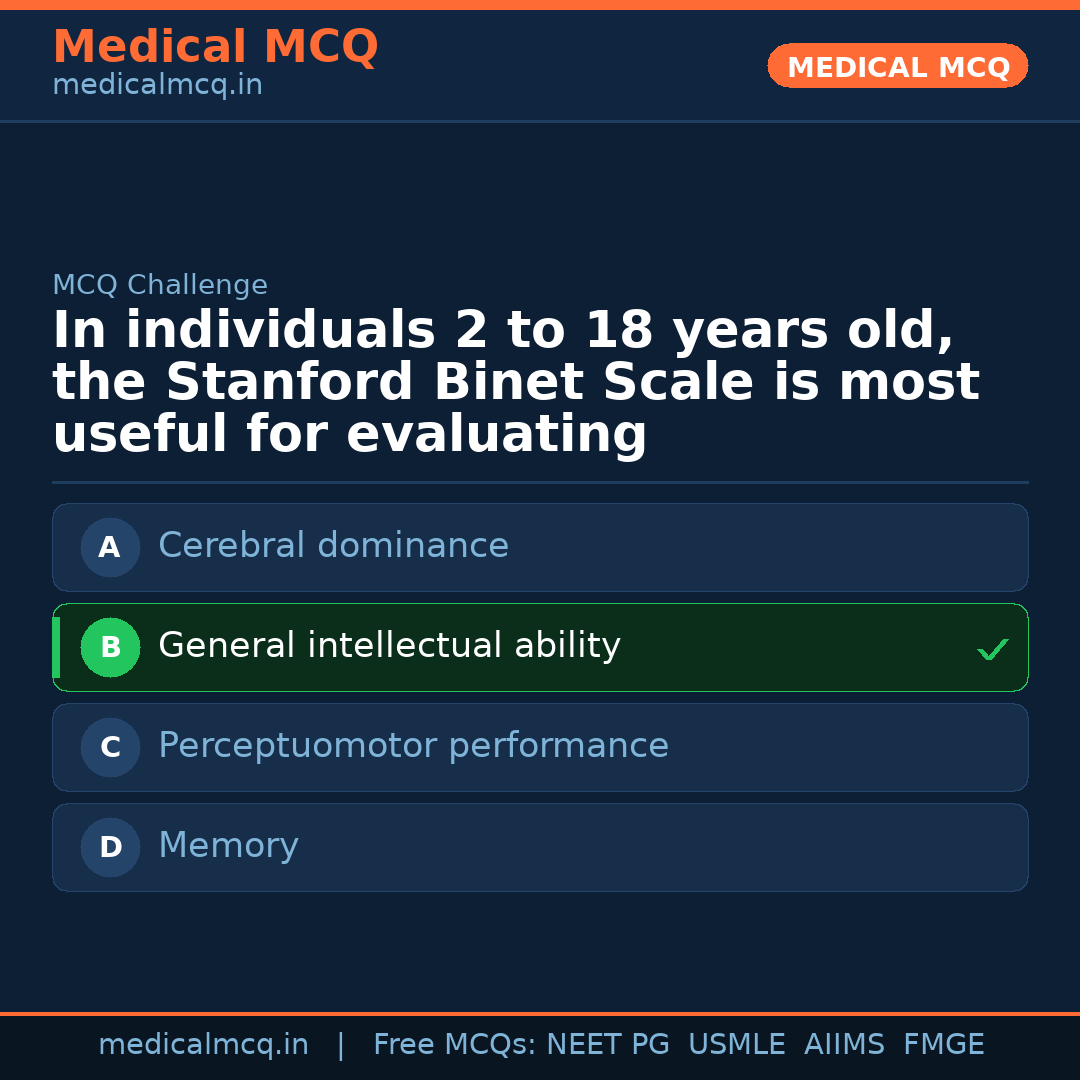The height and width of the screenshot is (1080, 1080).
Task: Click the green checkmark on the correct answer
Action: pyautogui.click(x=992, y=650)
